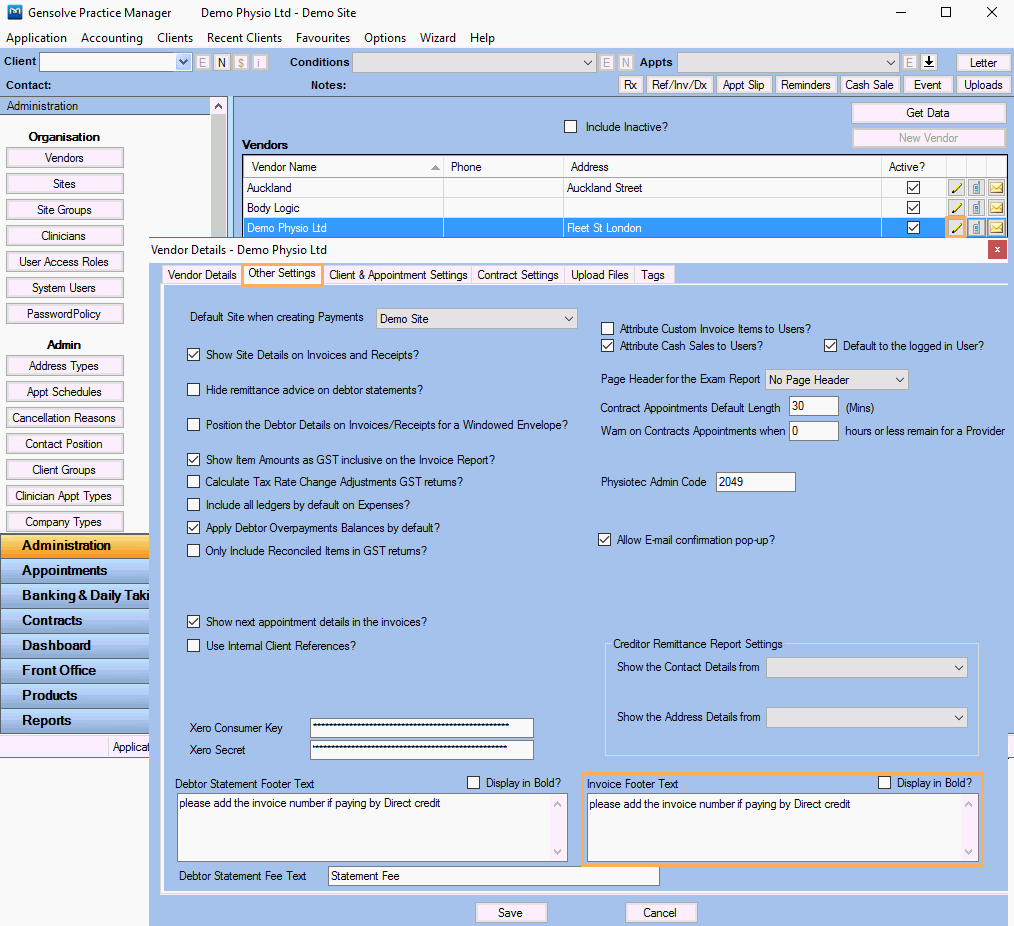Click the E button beside Appts dropdown
Image resolution: width=1014 pixels, height=926 pixels.
[x=909, y=62]
